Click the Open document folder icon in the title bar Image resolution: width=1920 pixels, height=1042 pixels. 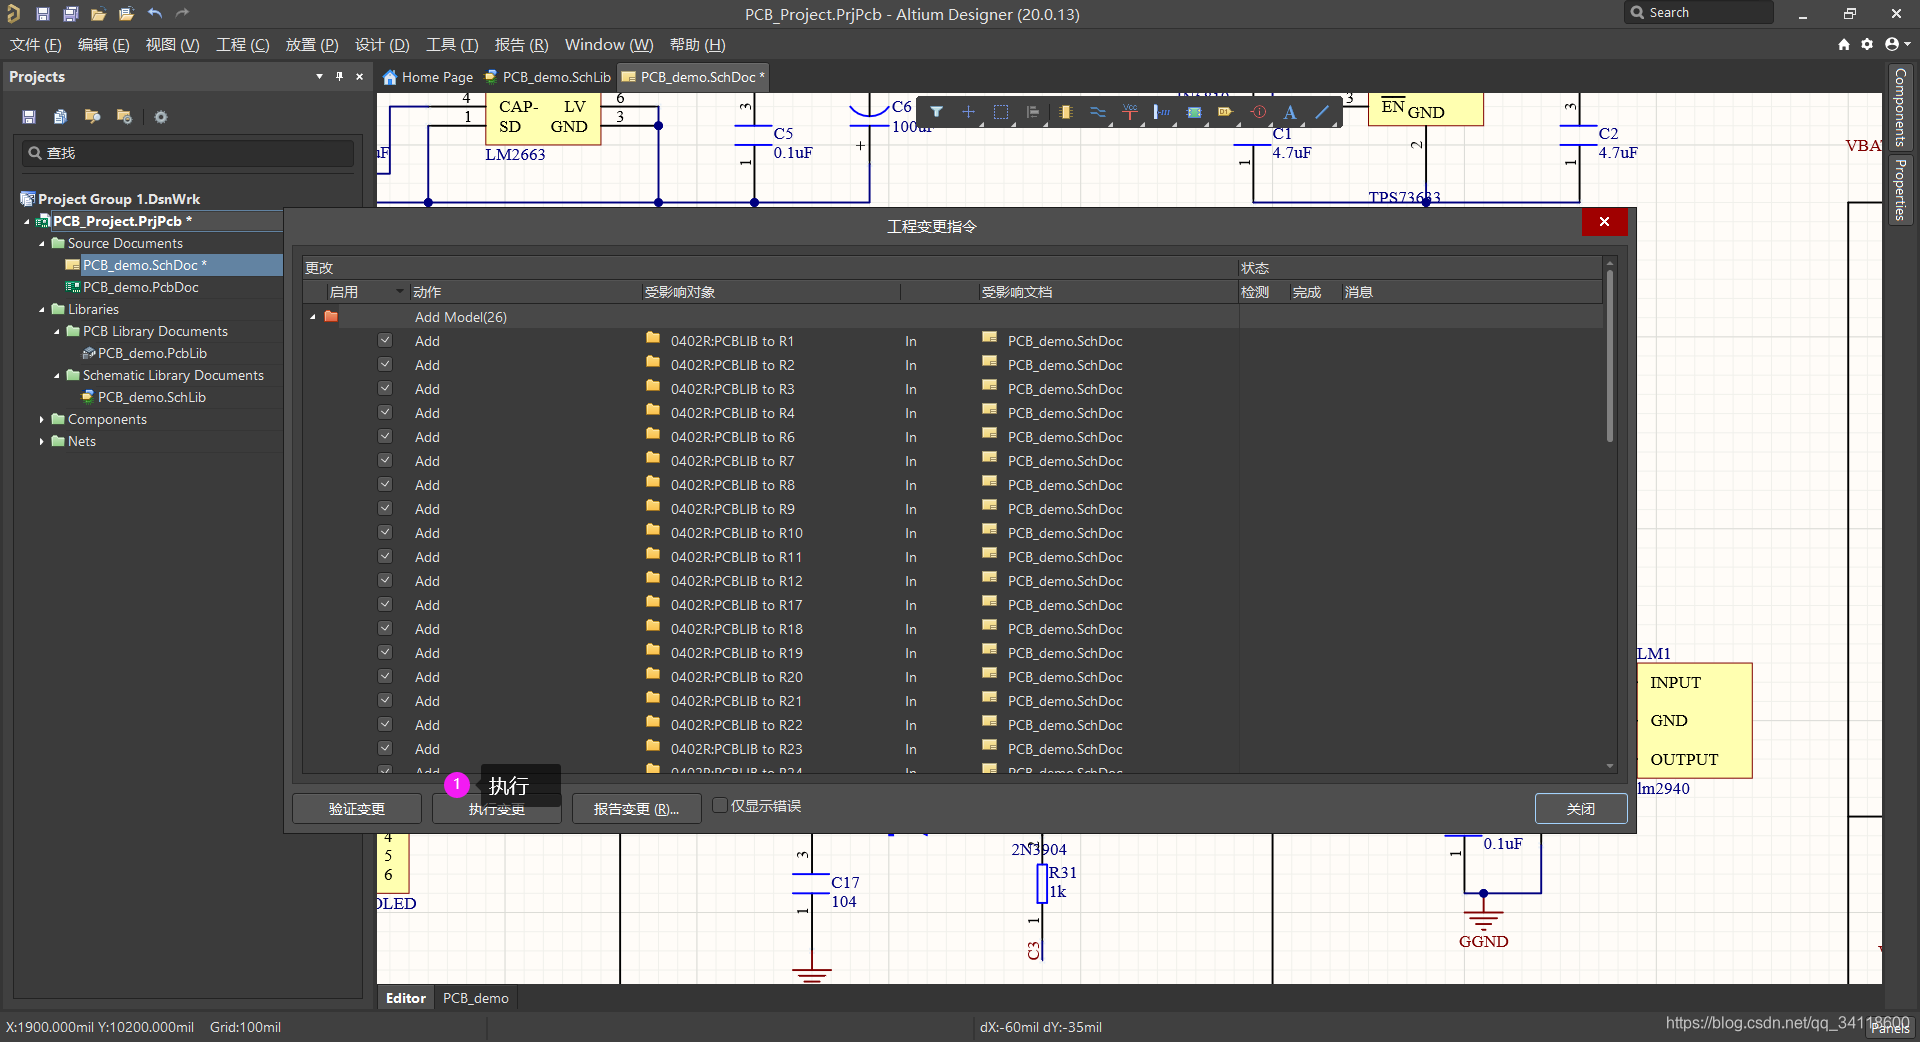98,14
